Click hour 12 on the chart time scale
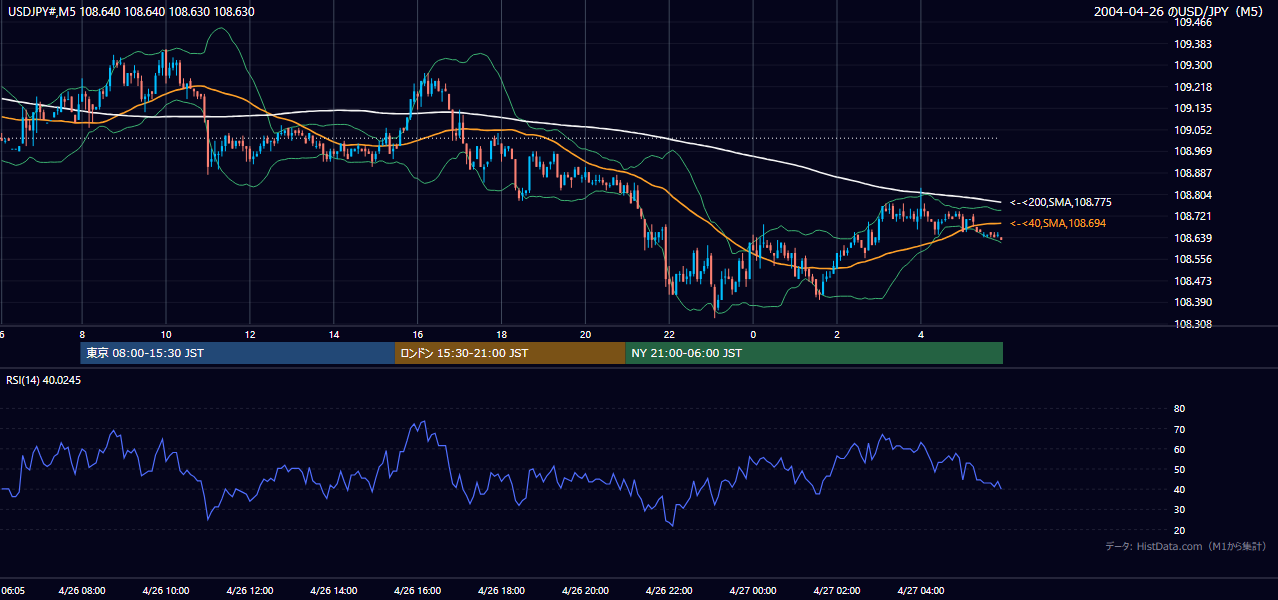This screenshot has width=1278, height=600. pos(250,334)
